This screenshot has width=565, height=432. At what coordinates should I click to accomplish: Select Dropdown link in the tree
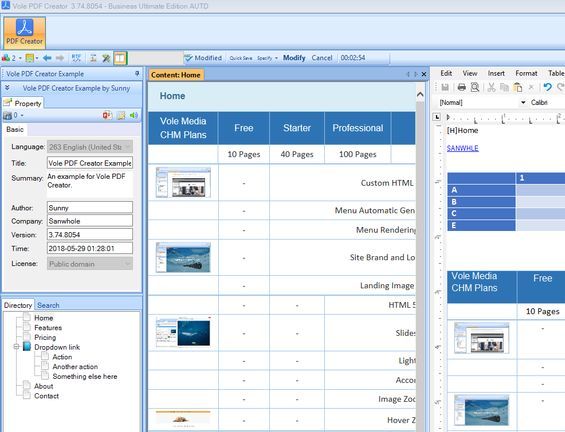click(57, 347)
